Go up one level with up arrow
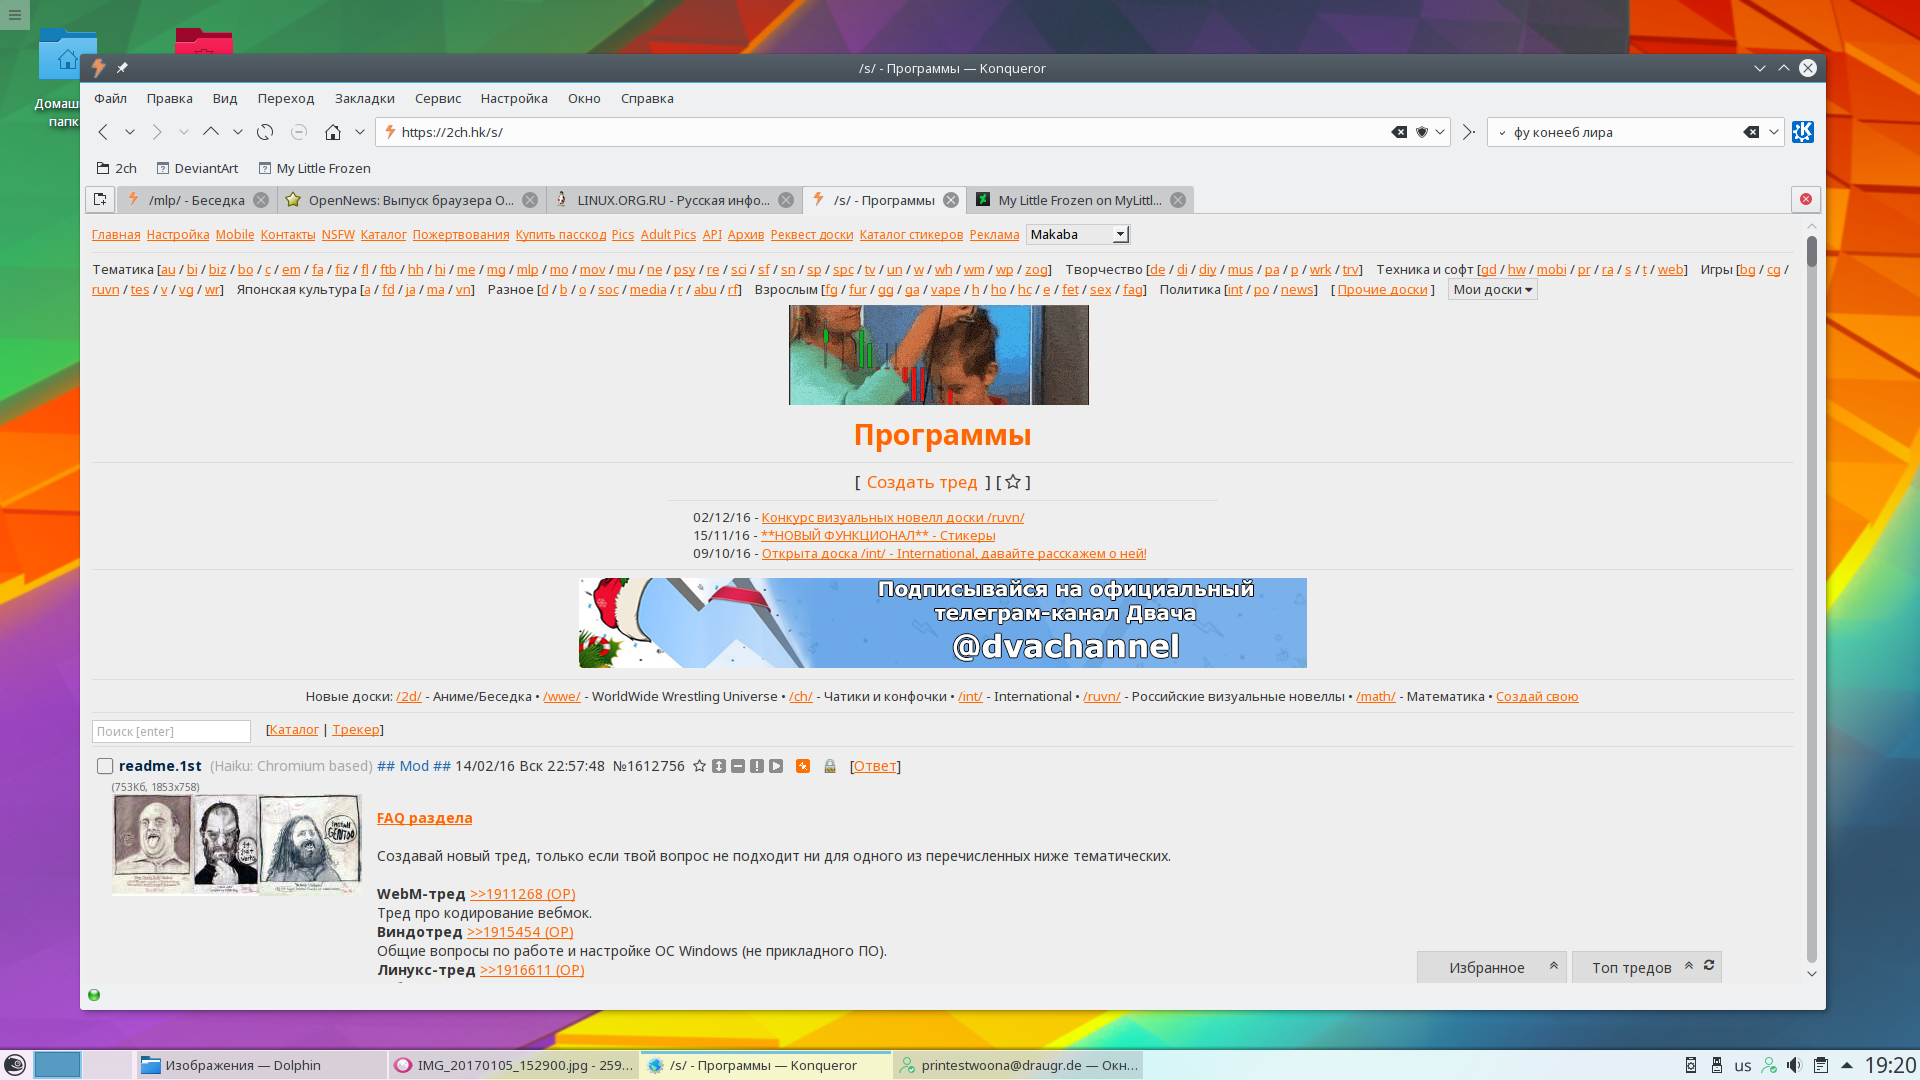 pos(210,132)
